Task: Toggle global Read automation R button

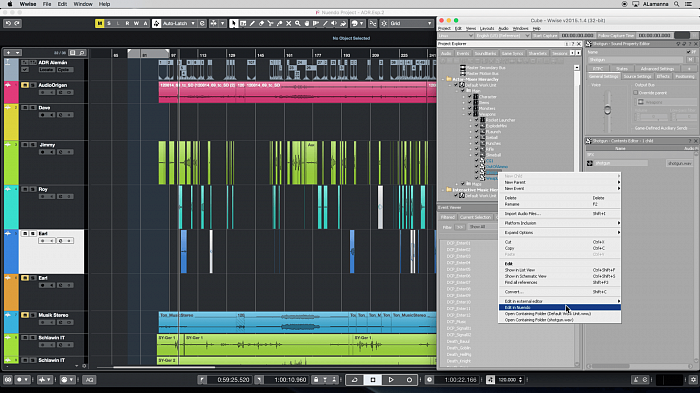Action: pyautogui.click(x=127, y=23)
